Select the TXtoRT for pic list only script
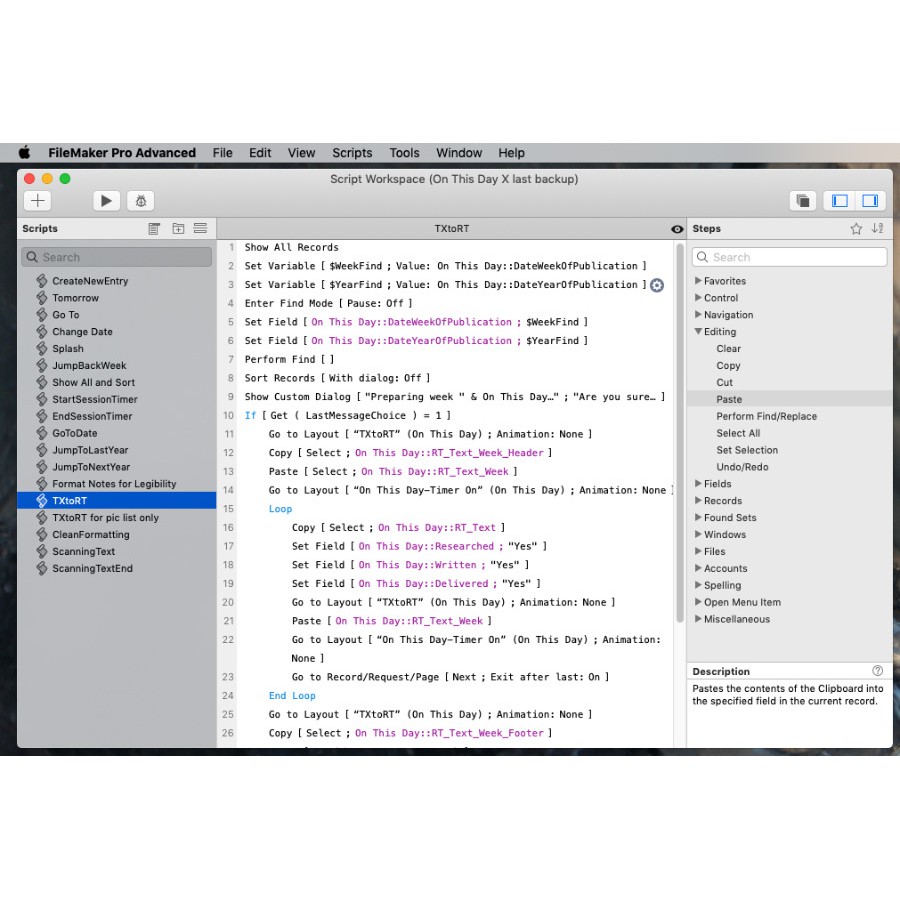Screen dimensions: 900x900 click(x=106, y=518)
